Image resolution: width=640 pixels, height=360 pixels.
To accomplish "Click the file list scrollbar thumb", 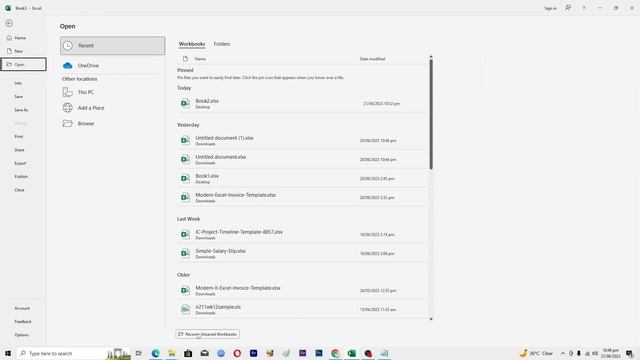I will pyautogui.click(x=431, y=113).
